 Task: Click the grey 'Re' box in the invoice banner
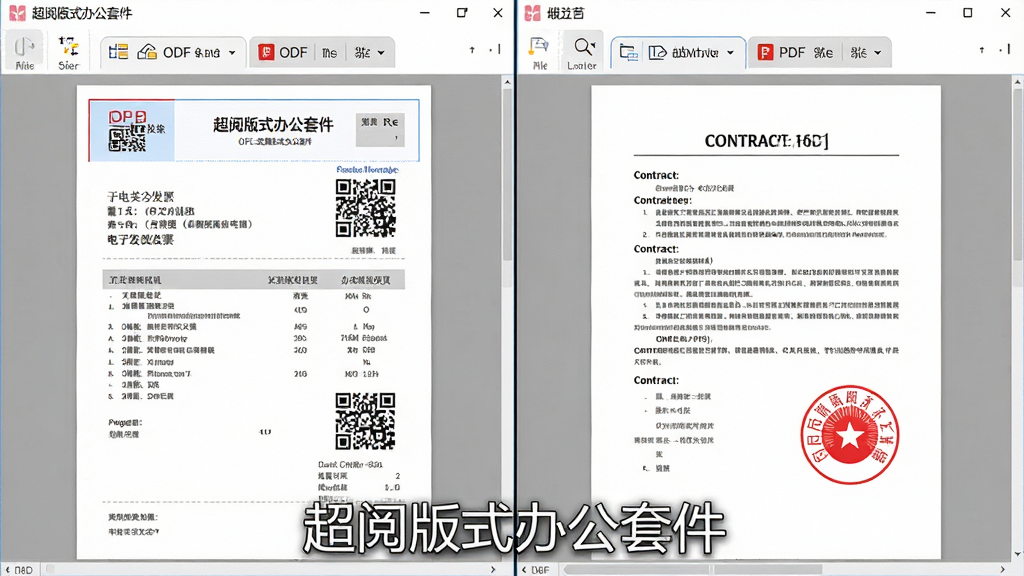click(380, 129)
